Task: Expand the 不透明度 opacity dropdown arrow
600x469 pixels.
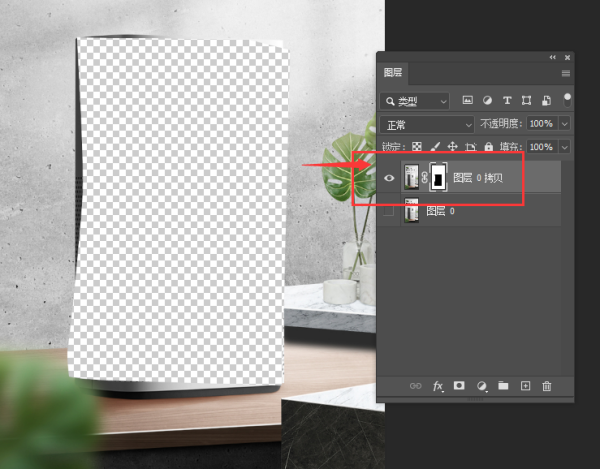Action: [x=565, y=123]
